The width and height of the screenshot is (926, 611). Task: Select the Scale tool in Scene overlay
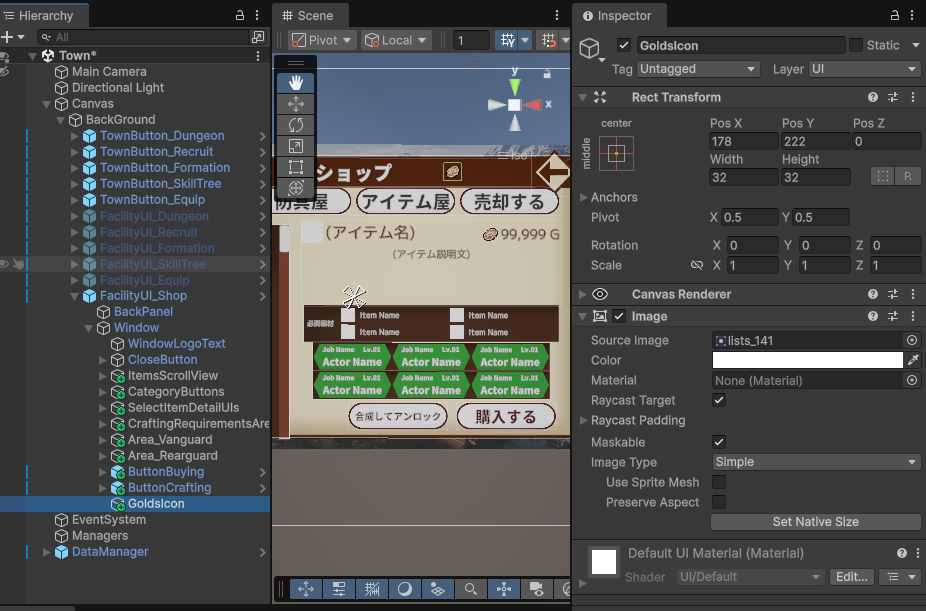pyautogui.click(x=295, y=146)
